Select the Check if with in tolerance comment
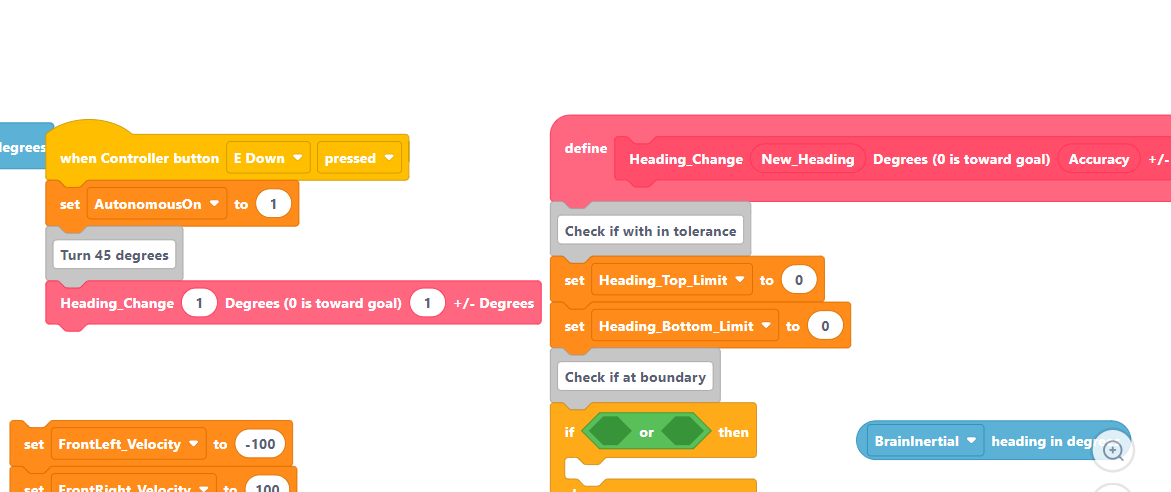Image resolution: width=1171 pixels, height=492 pixels. pyautogui.click(x=650, y=231)
